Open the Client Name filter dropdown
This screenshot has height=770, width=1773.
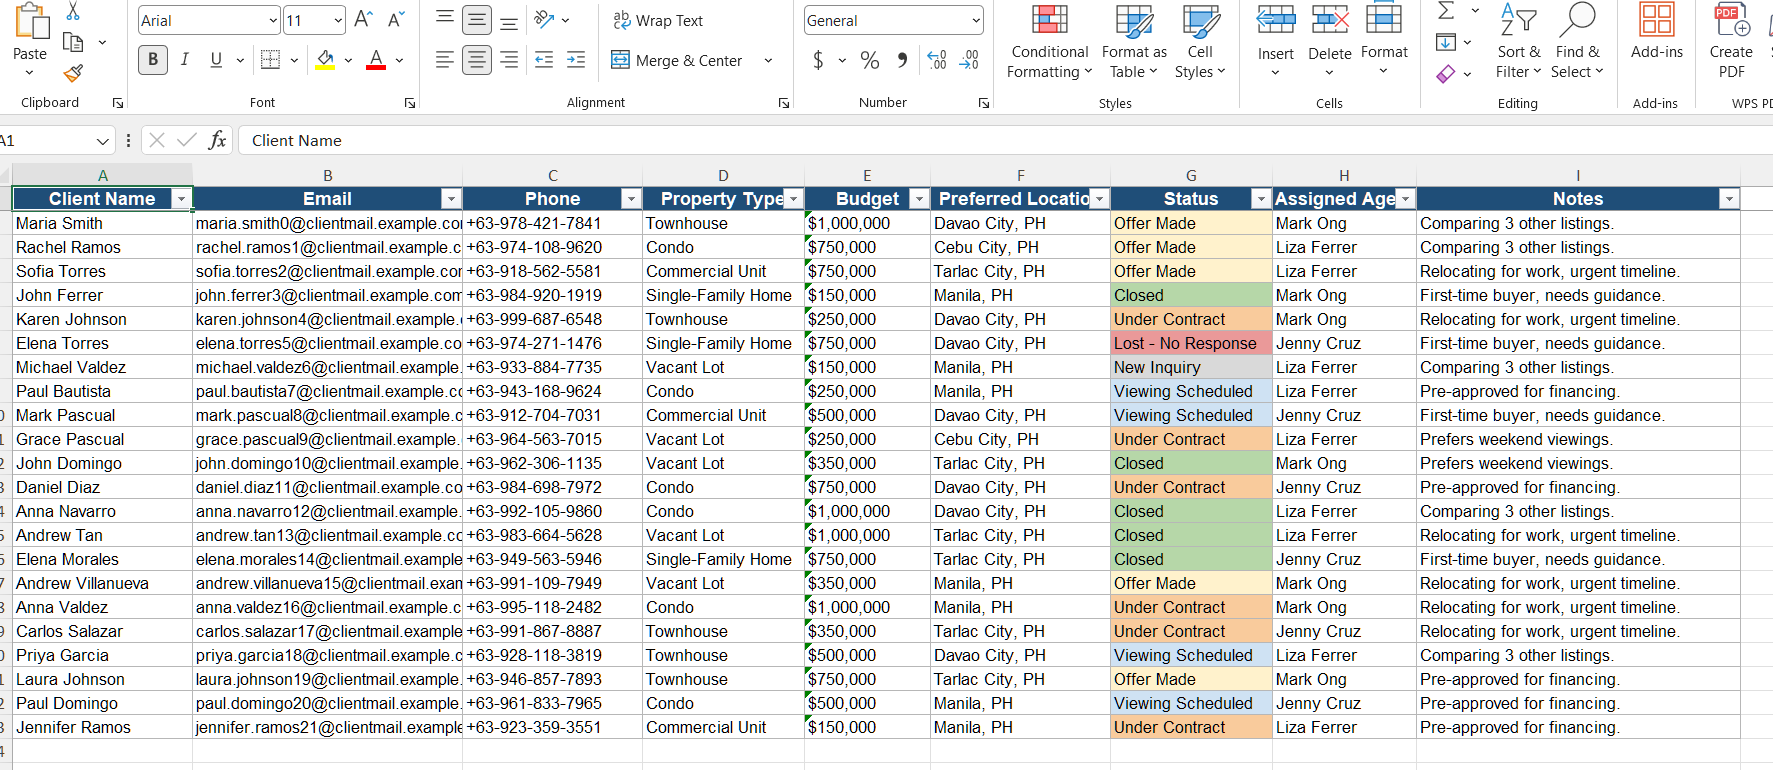[181, 199]
